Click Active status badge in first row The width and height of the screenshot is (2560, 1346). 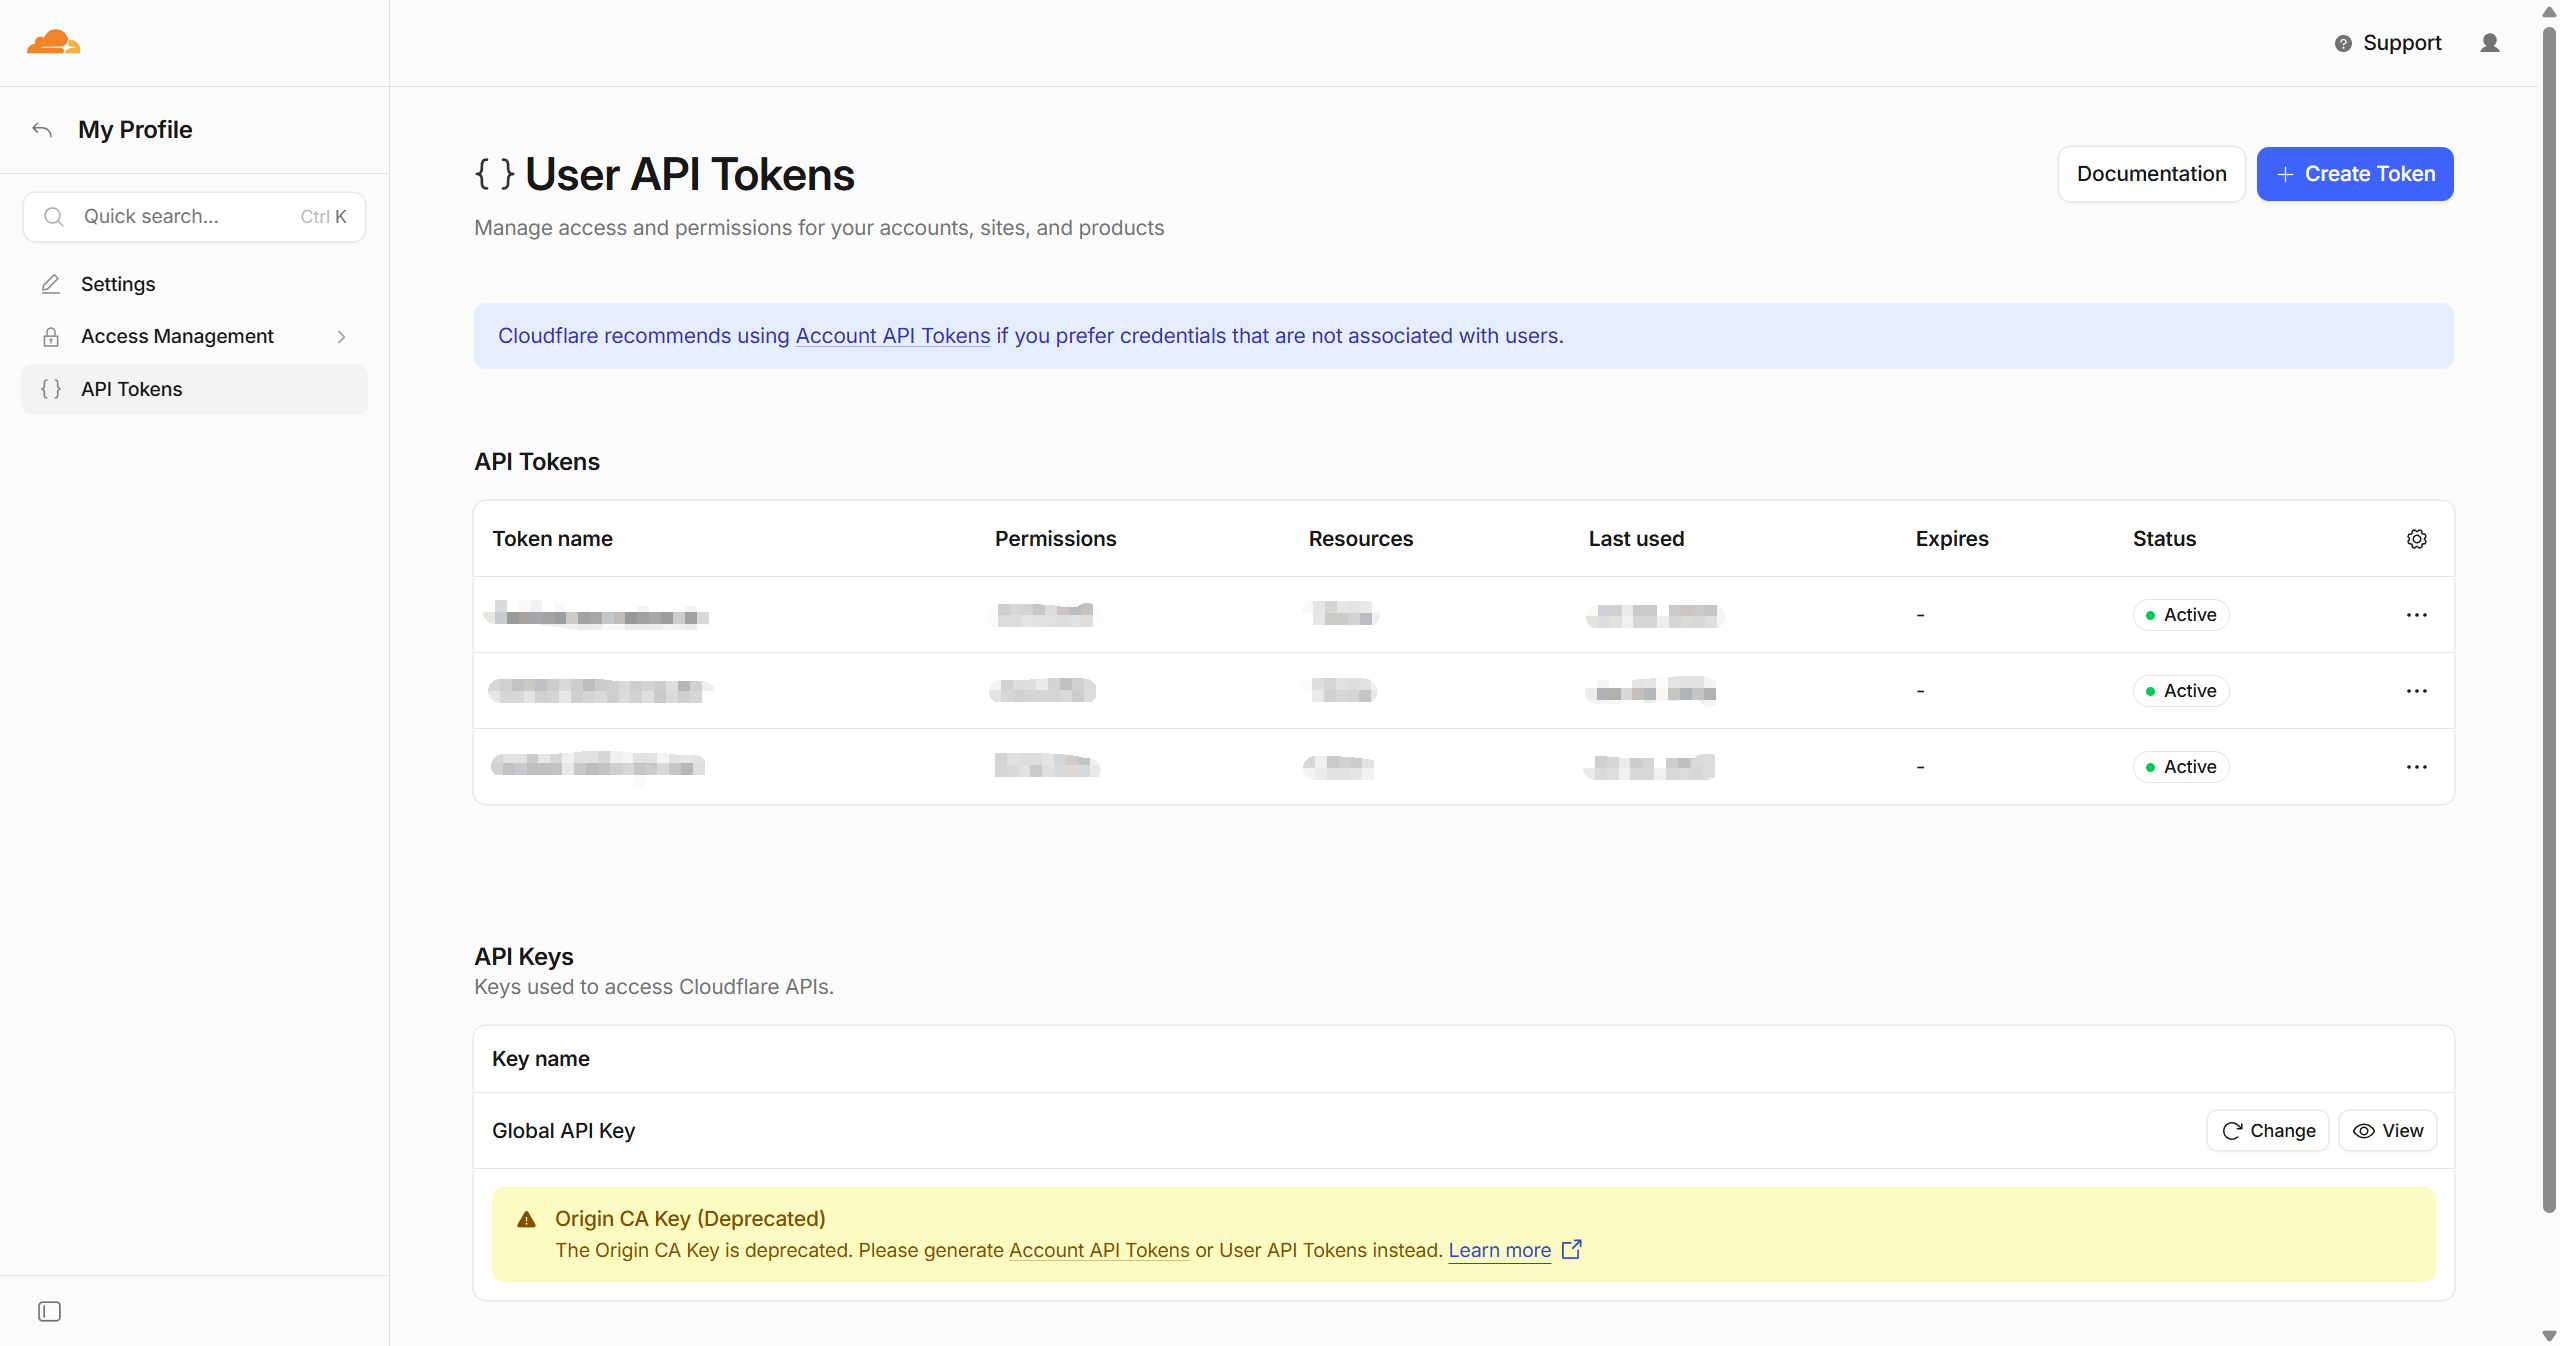(2181, 615)
